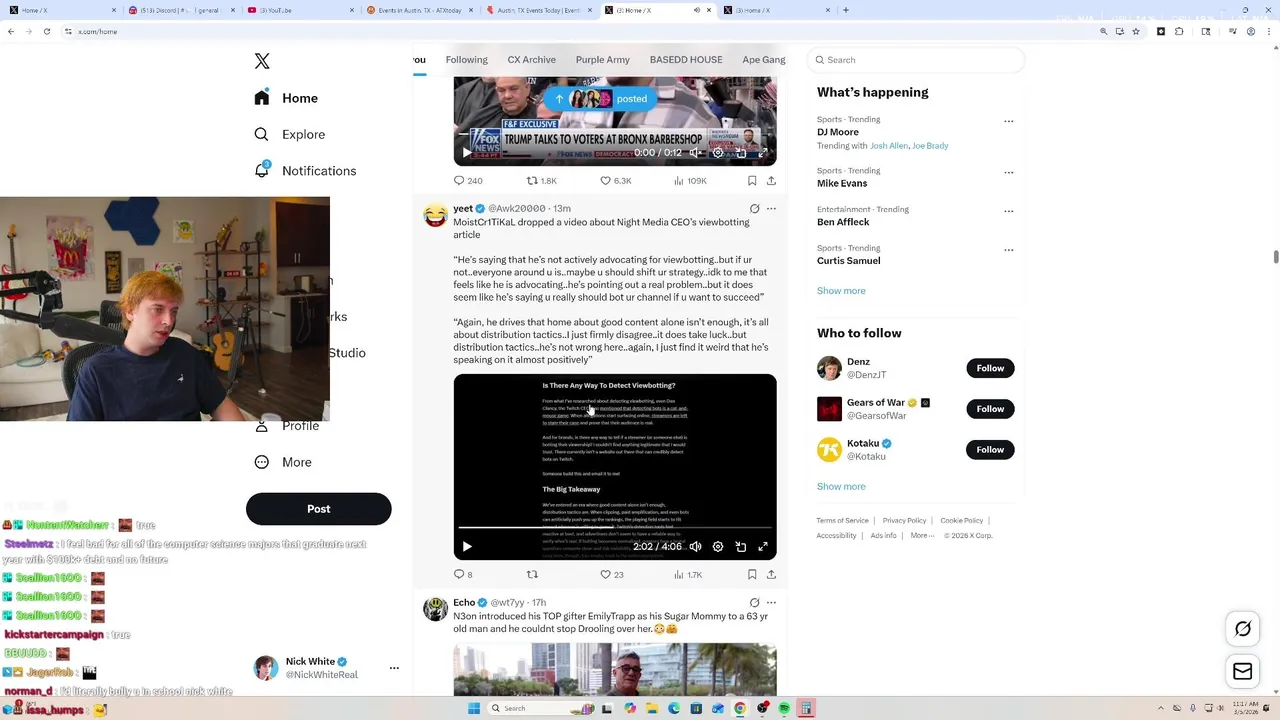Click the X logo in sidebar

coord(262,61)
